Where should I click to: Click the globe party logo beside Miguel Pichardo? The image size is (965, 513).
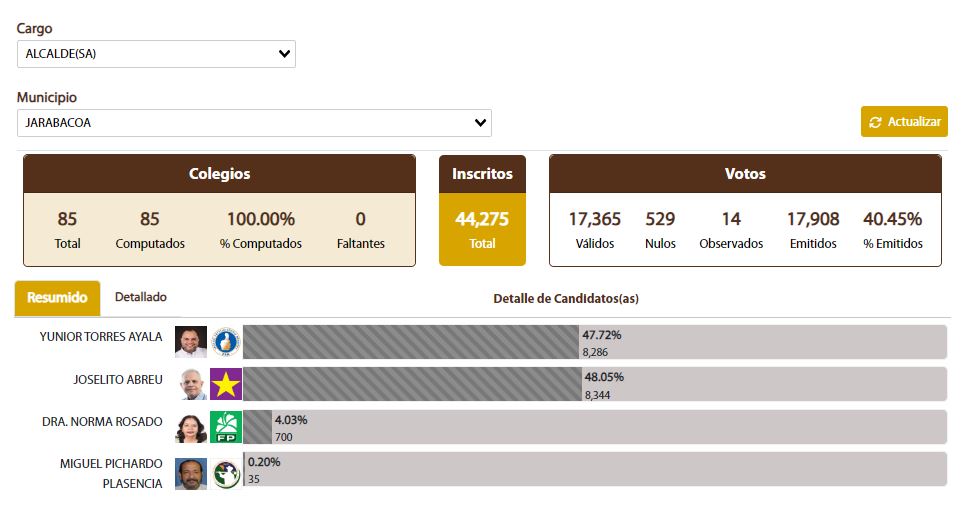tap(226, 473)
